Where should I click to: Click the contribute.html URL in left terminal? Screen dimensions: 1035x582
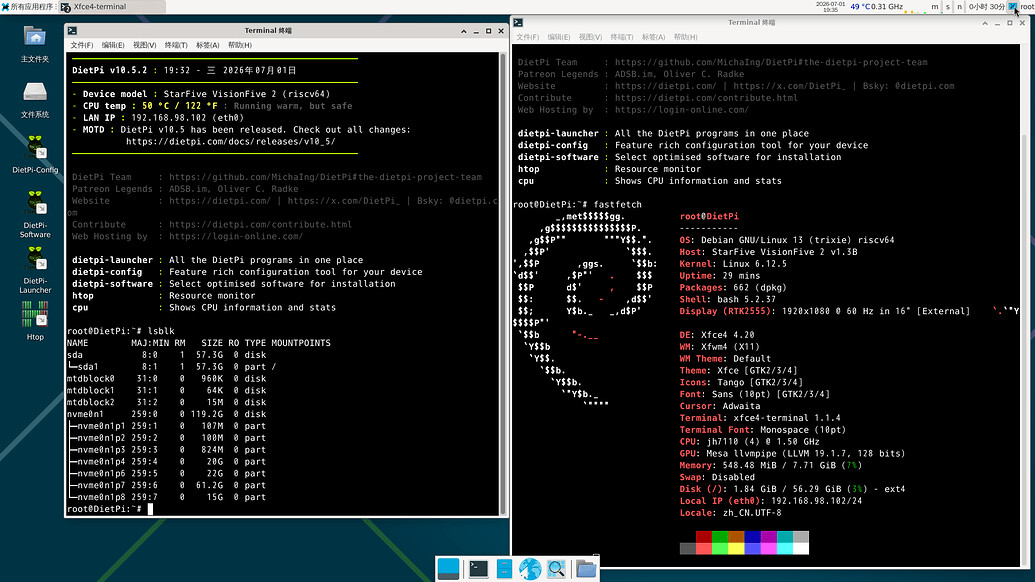coord(260,224)
